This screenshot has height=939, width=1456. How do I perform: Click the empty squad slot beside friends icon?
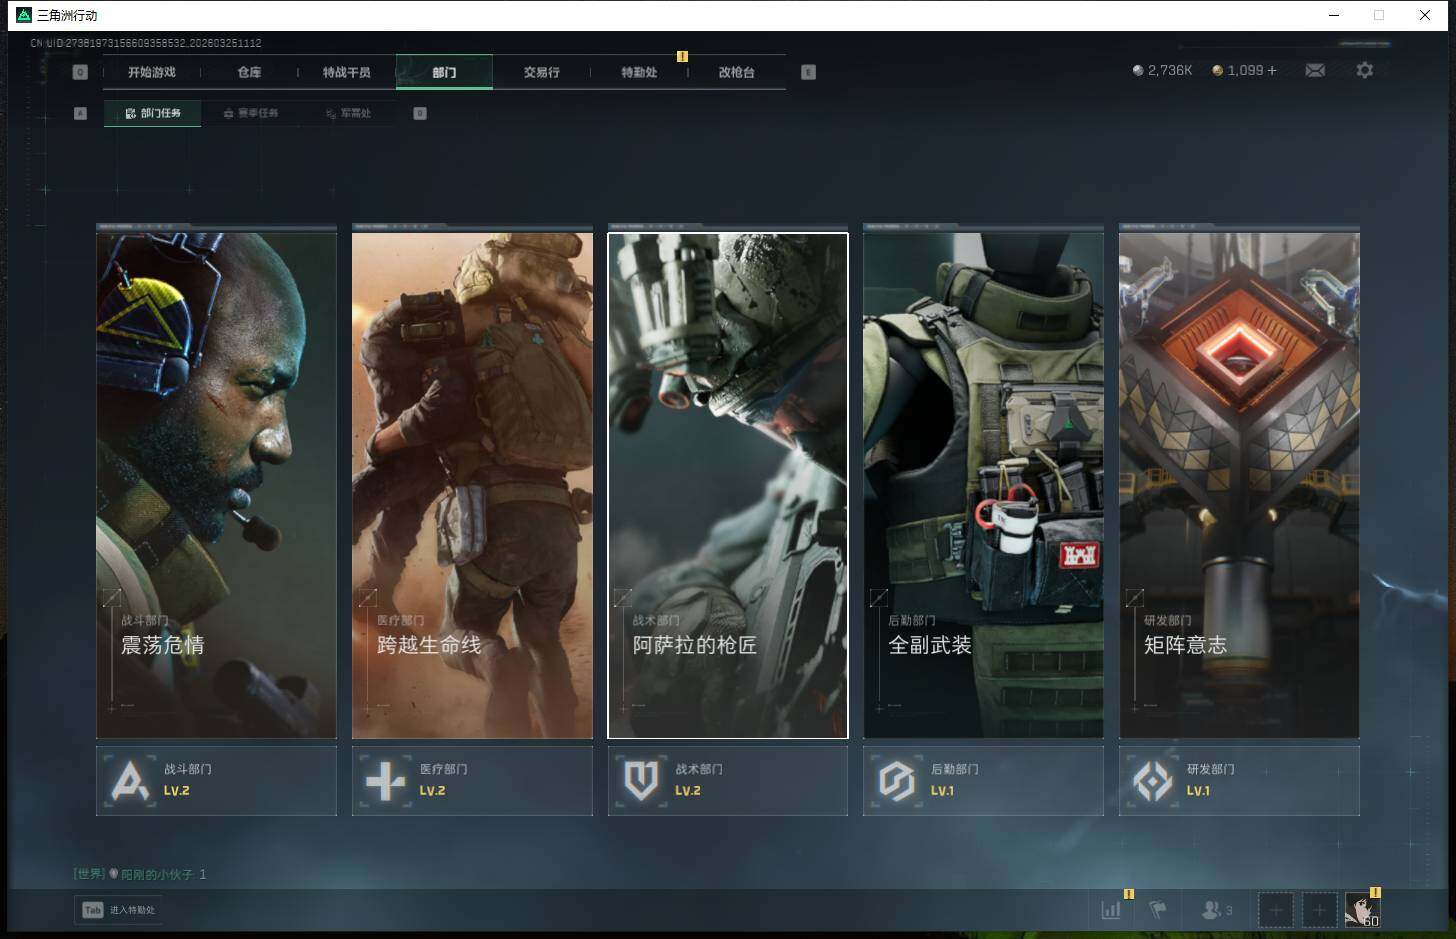pyautogui.click(x=1275, y=910)
